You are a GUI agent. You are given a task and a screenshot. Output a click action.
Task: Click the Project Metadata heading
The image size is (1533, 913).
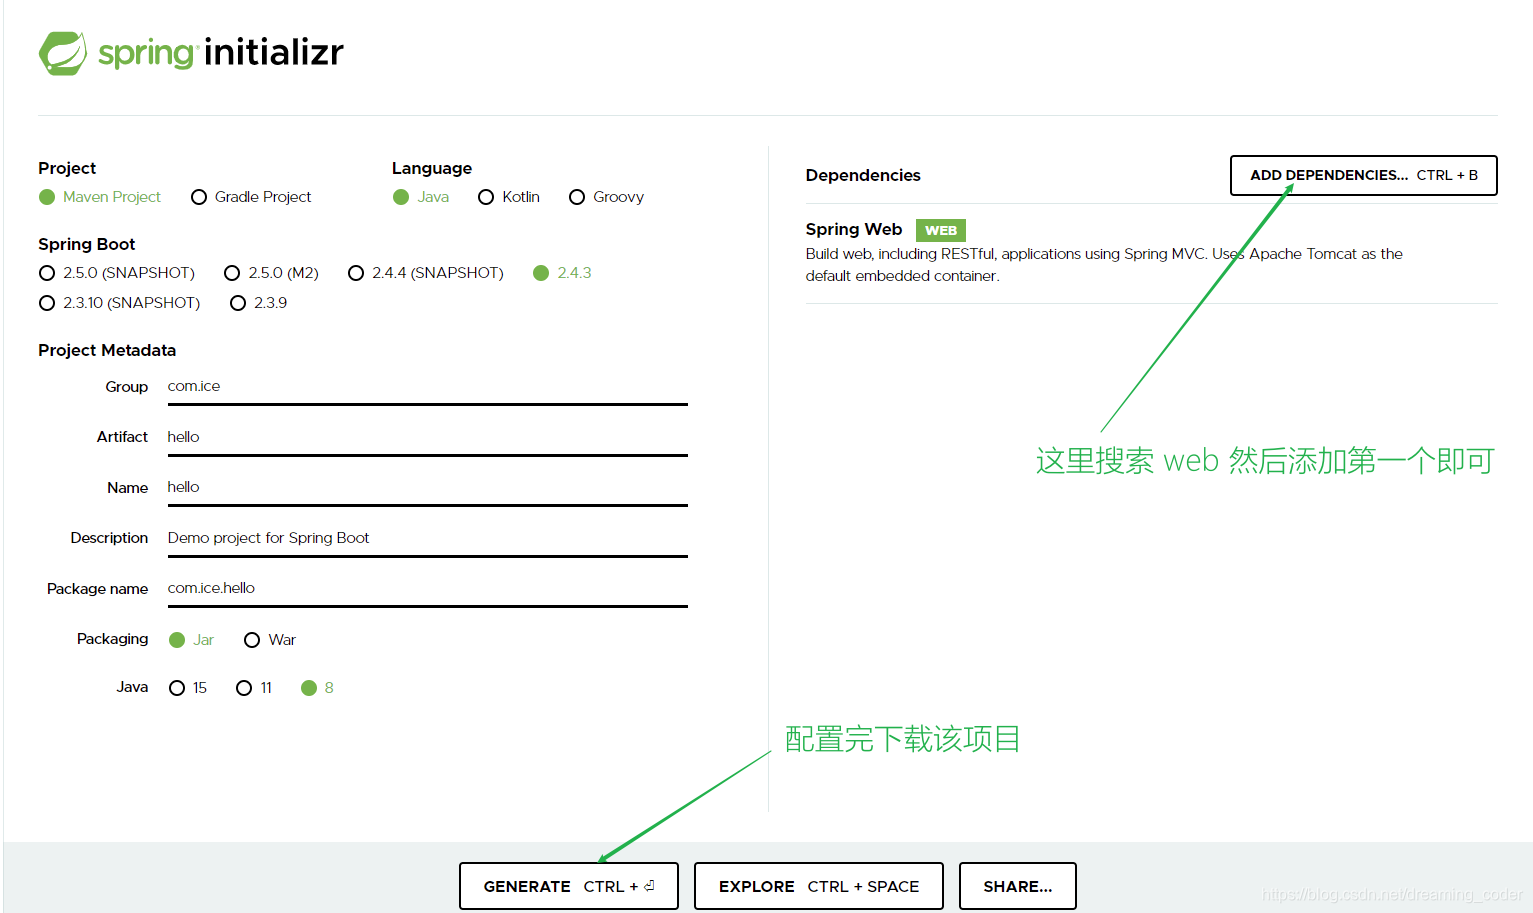[x=107, y=350]
